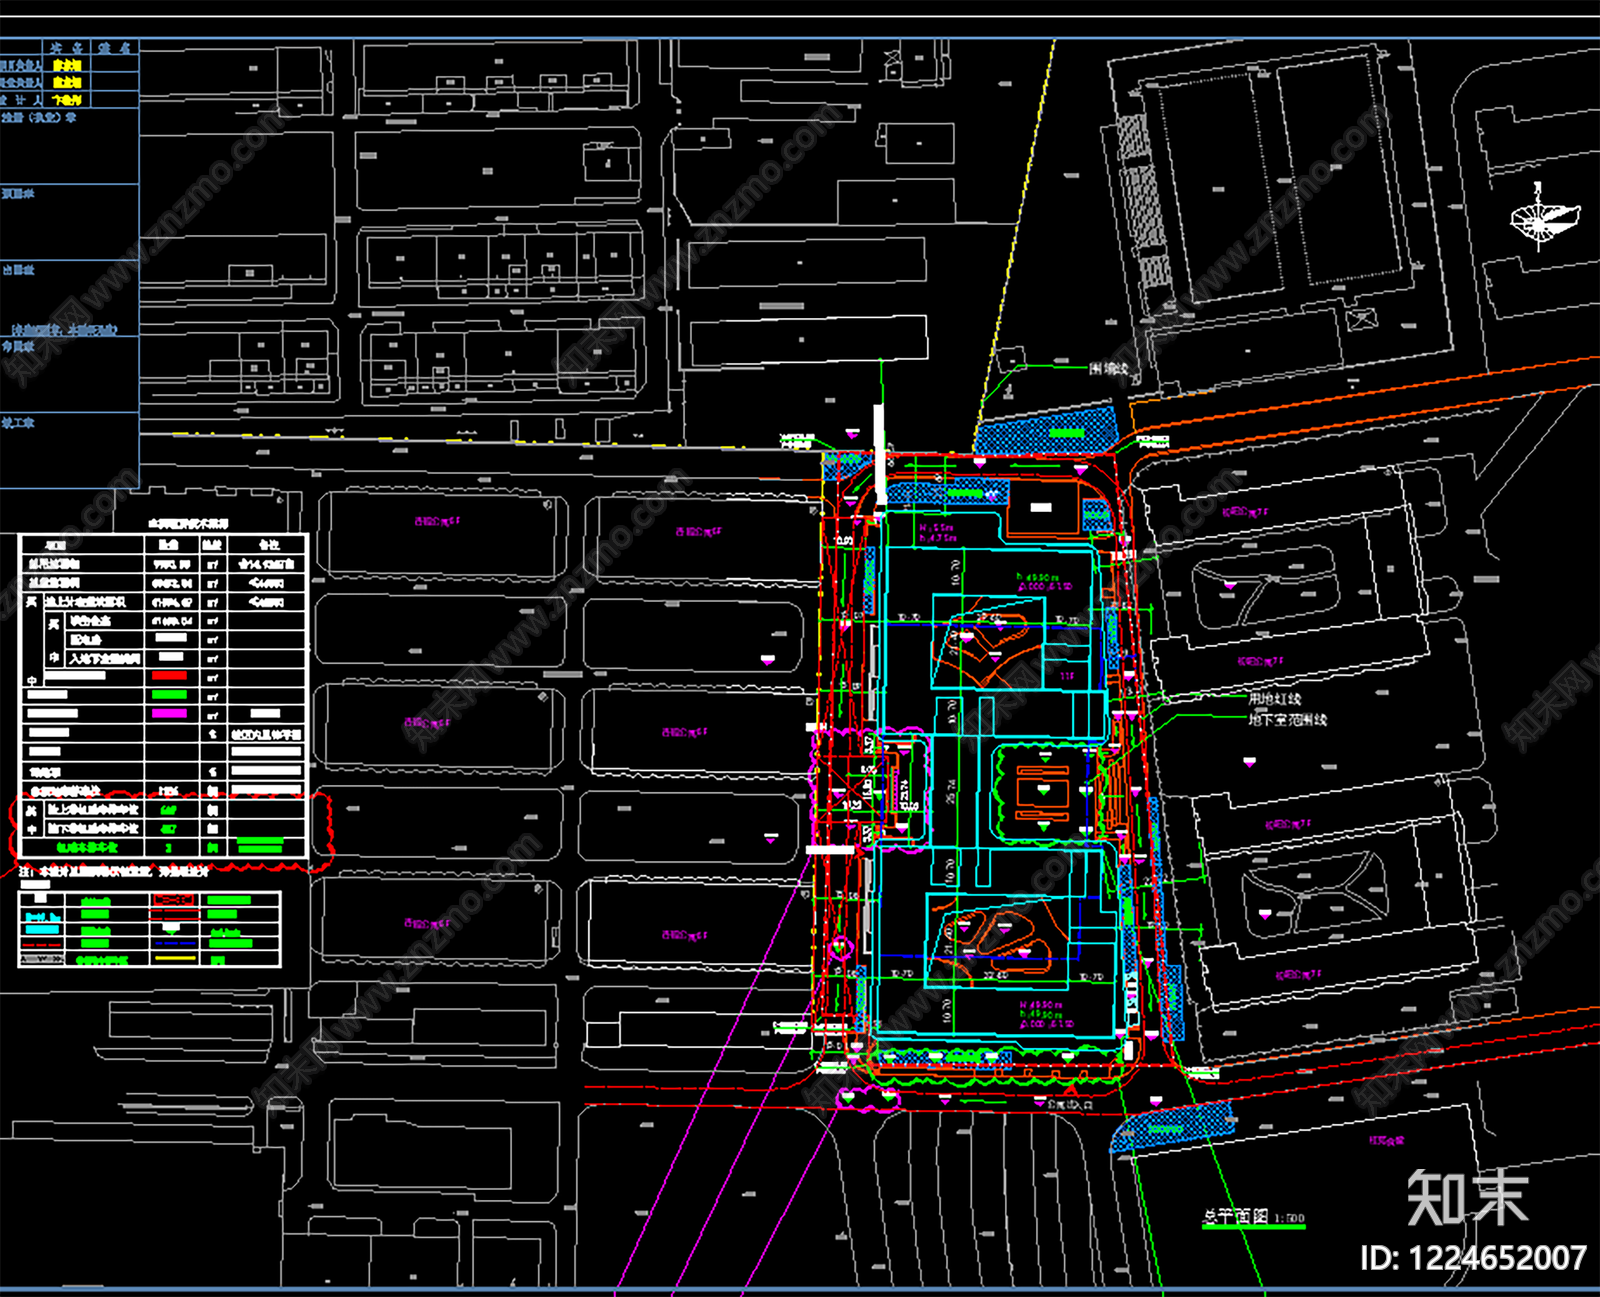
Task: Select the yellow line sample in the legend
Action: point(174,959)
